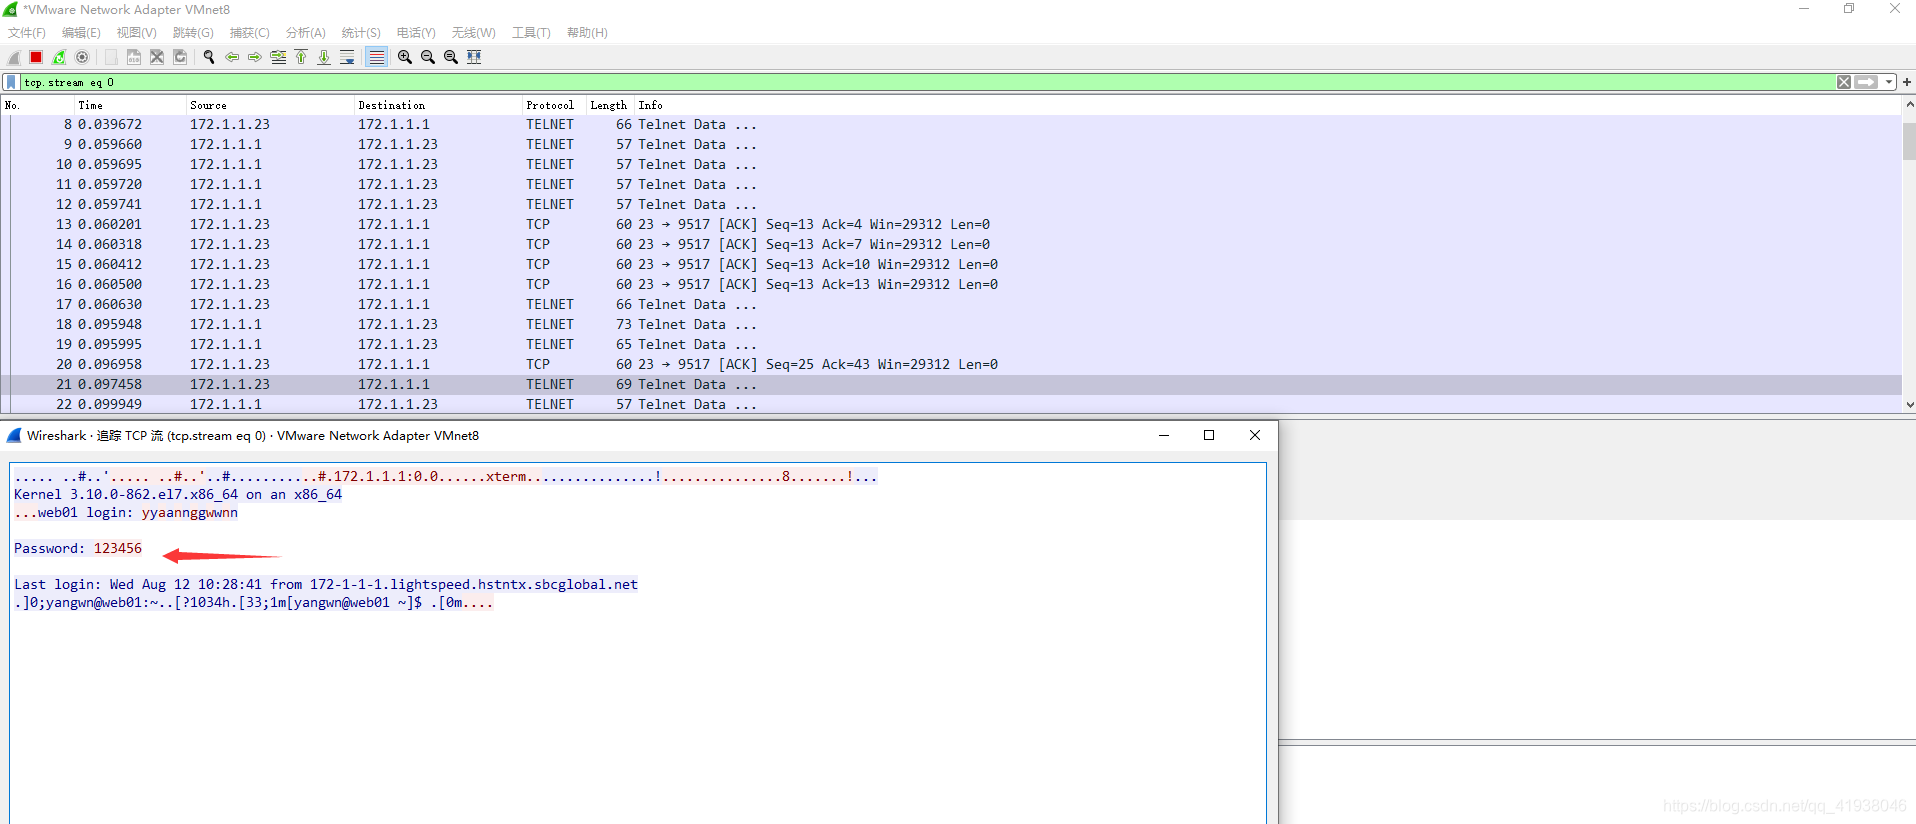Image resolution: width=1916 pixels, height=824 pixels.
Task: Maximize the TCP stream follow window
Action: (x=1209, y=435)
